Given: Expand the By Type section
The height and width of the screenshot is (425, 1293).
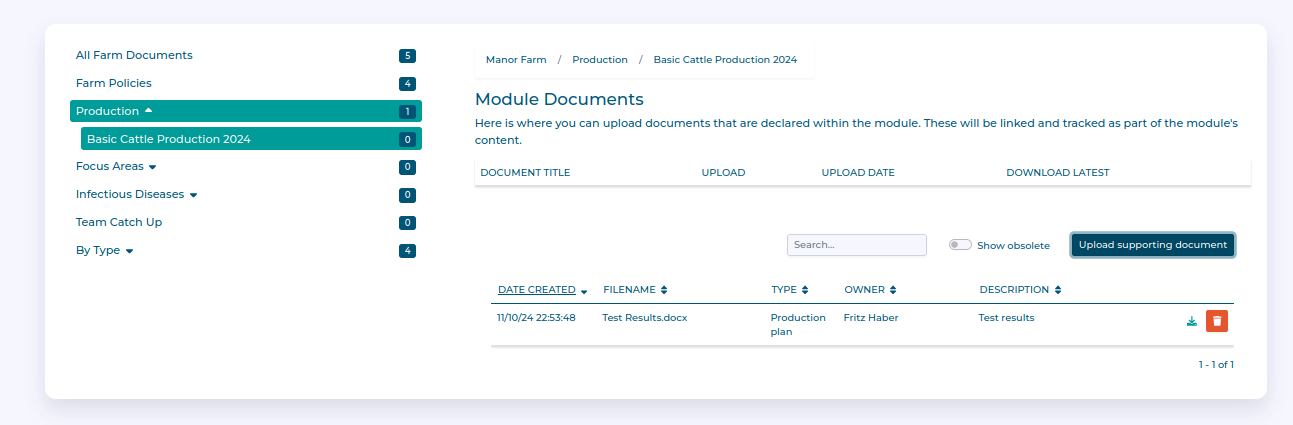Looking at the screenshot, I should pos(129,251).
